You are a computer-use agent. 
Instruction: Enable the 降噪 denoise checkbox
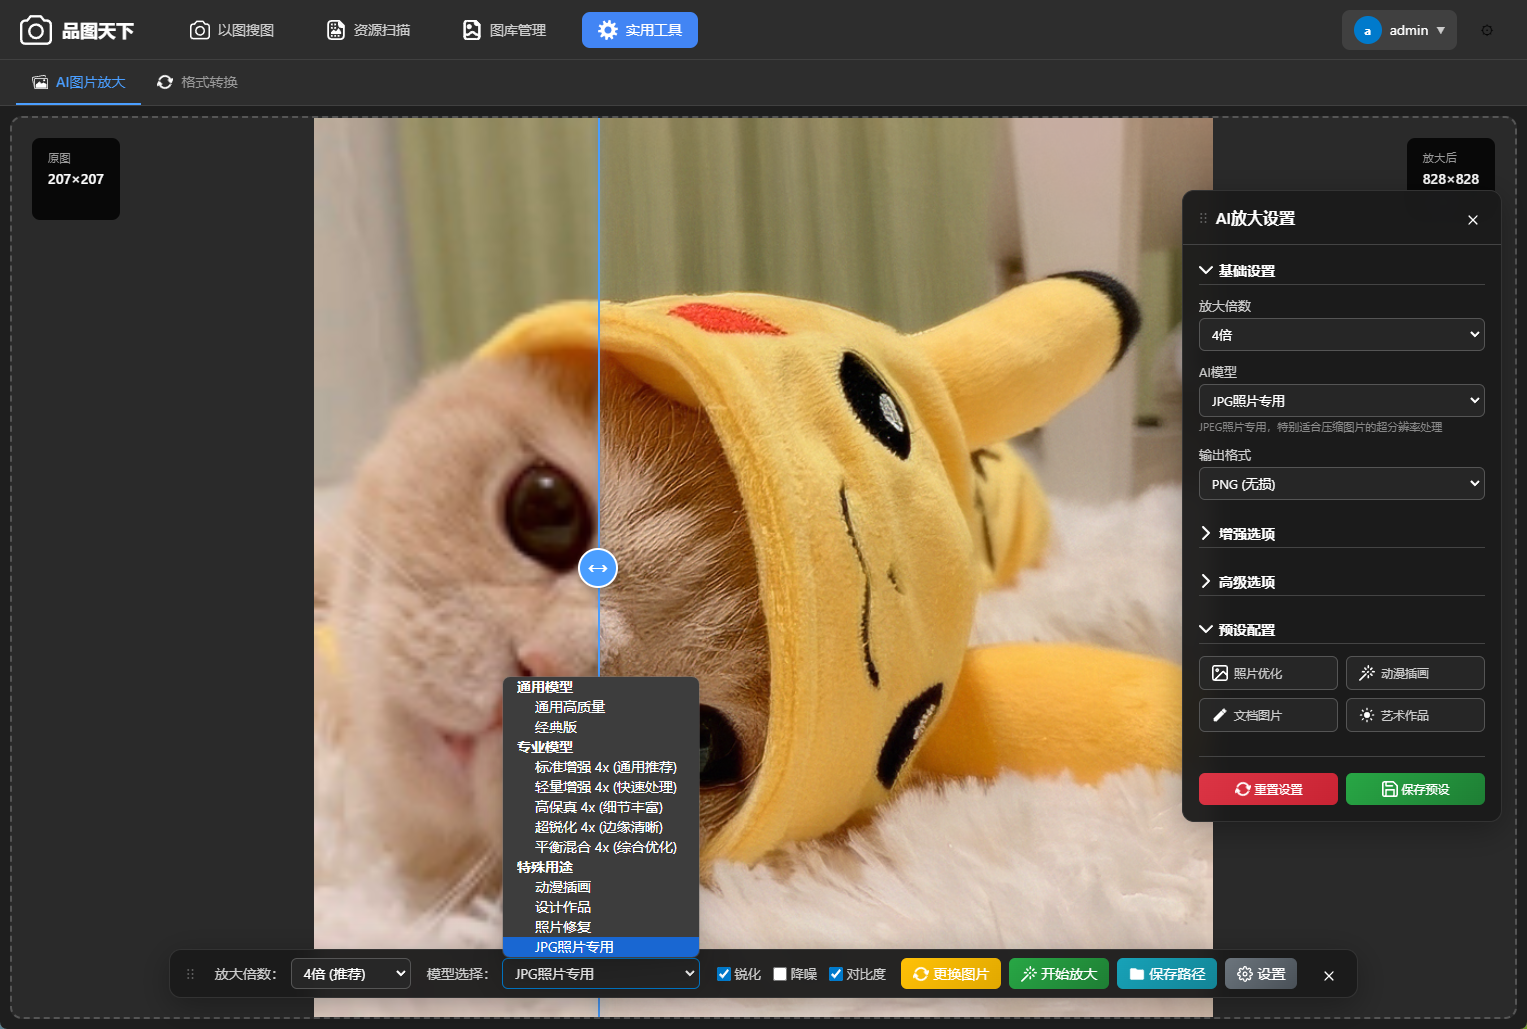coord(780,974)
